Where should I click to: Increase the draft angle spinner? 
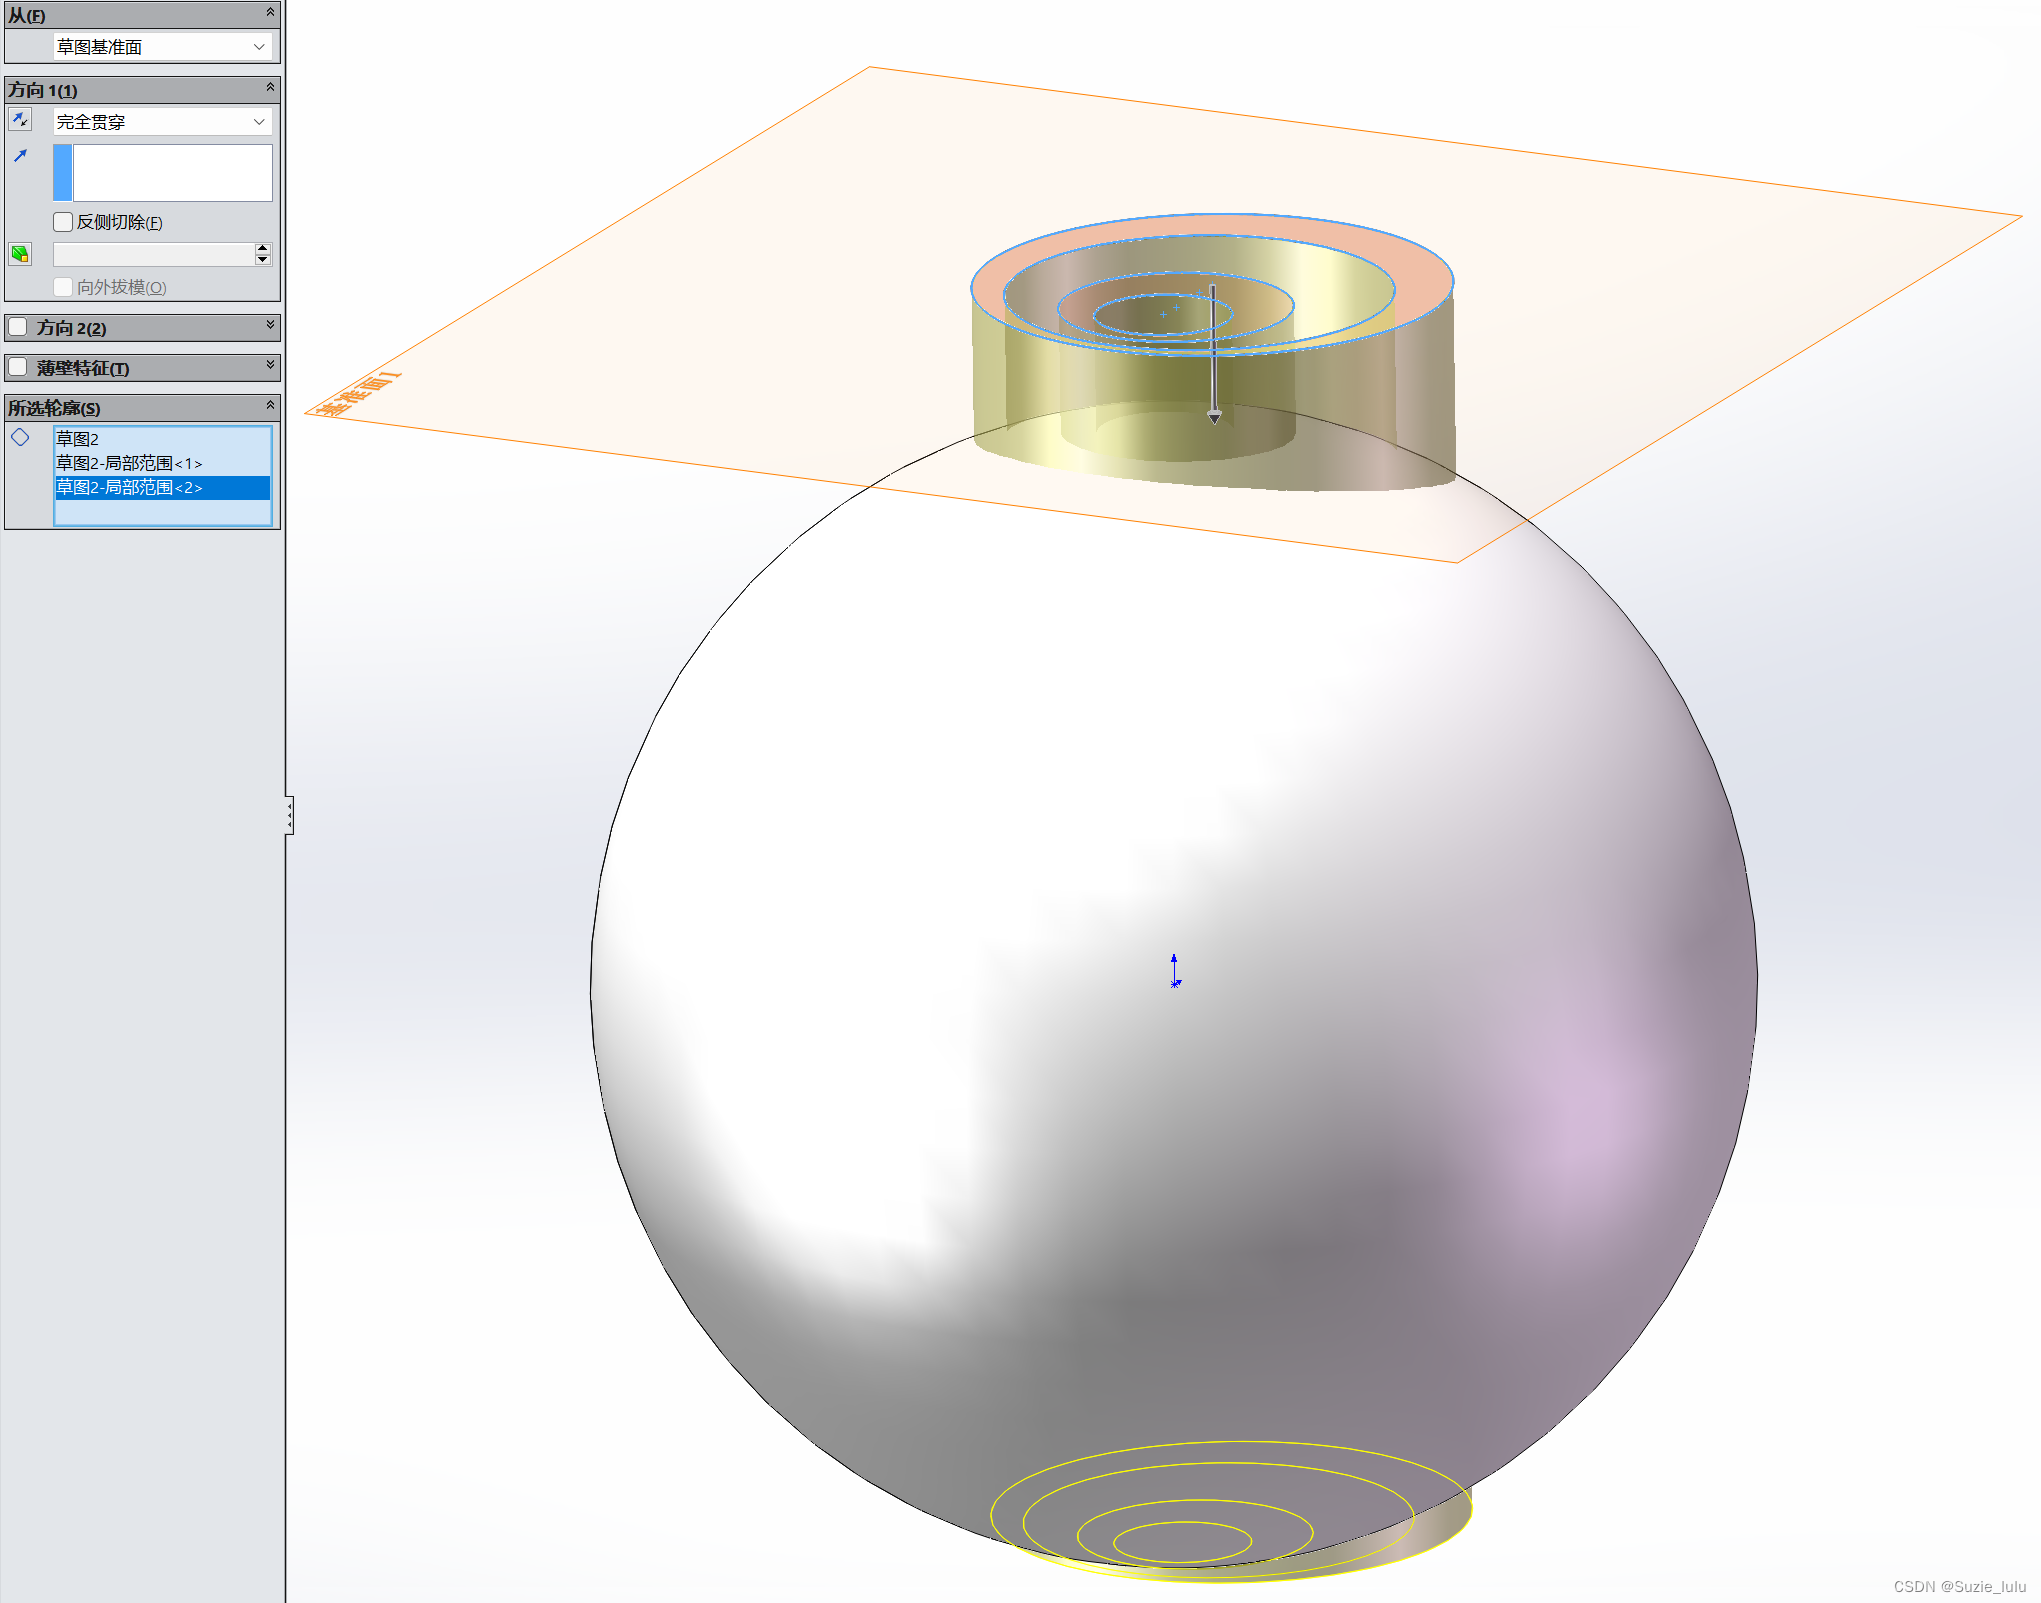coord(263,248)
